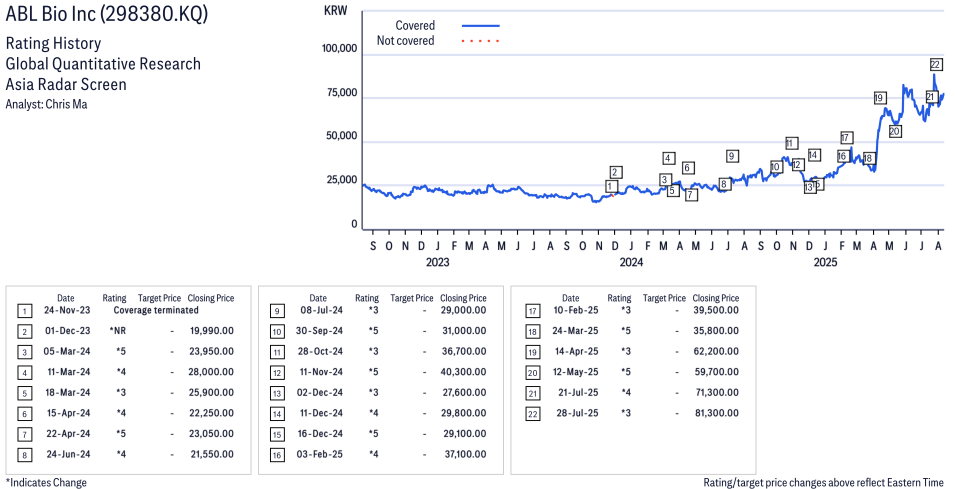Select chart marker 4 on the graph
Screen dimensions: 955x489
[668, 158]
